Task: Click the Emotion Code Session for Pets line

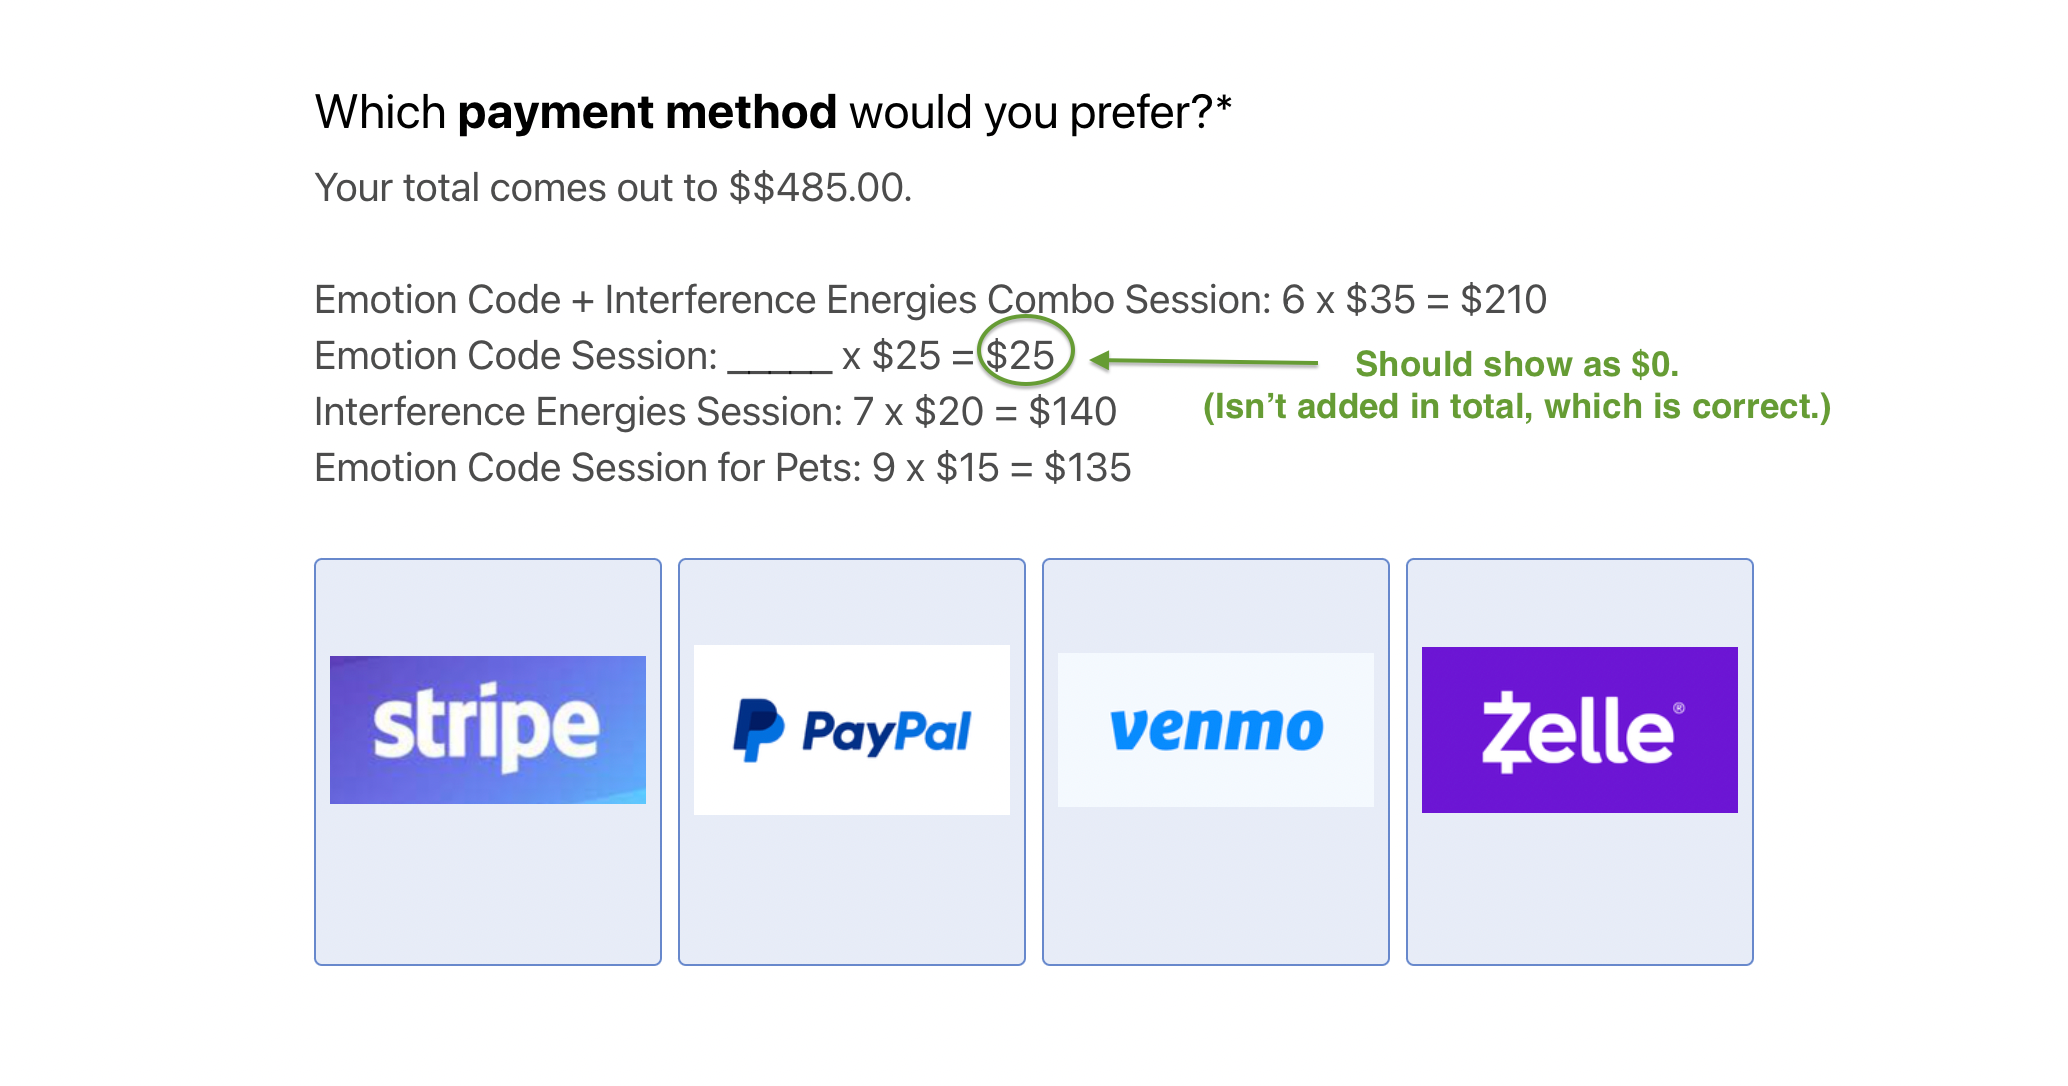Action: pos(723,468)
